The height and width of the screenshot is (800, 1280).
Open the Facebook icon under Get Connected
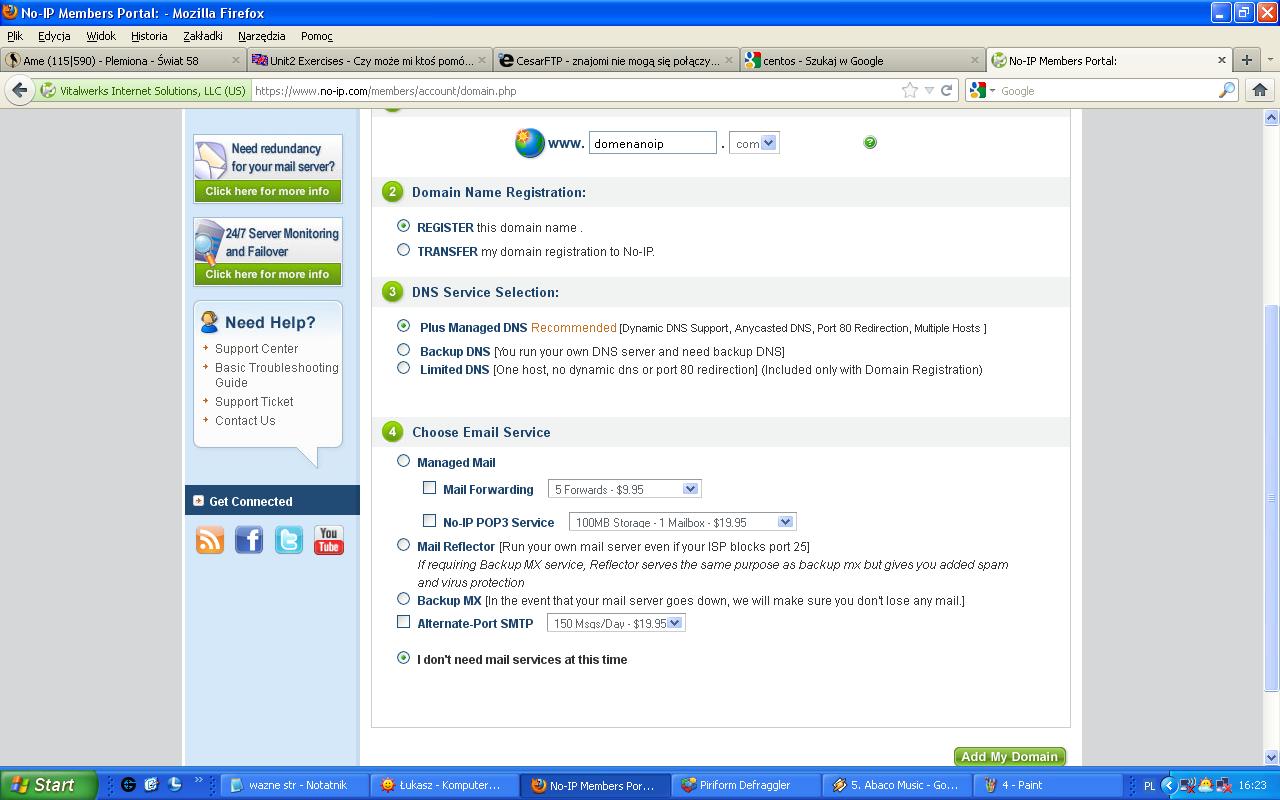(249, 540)
